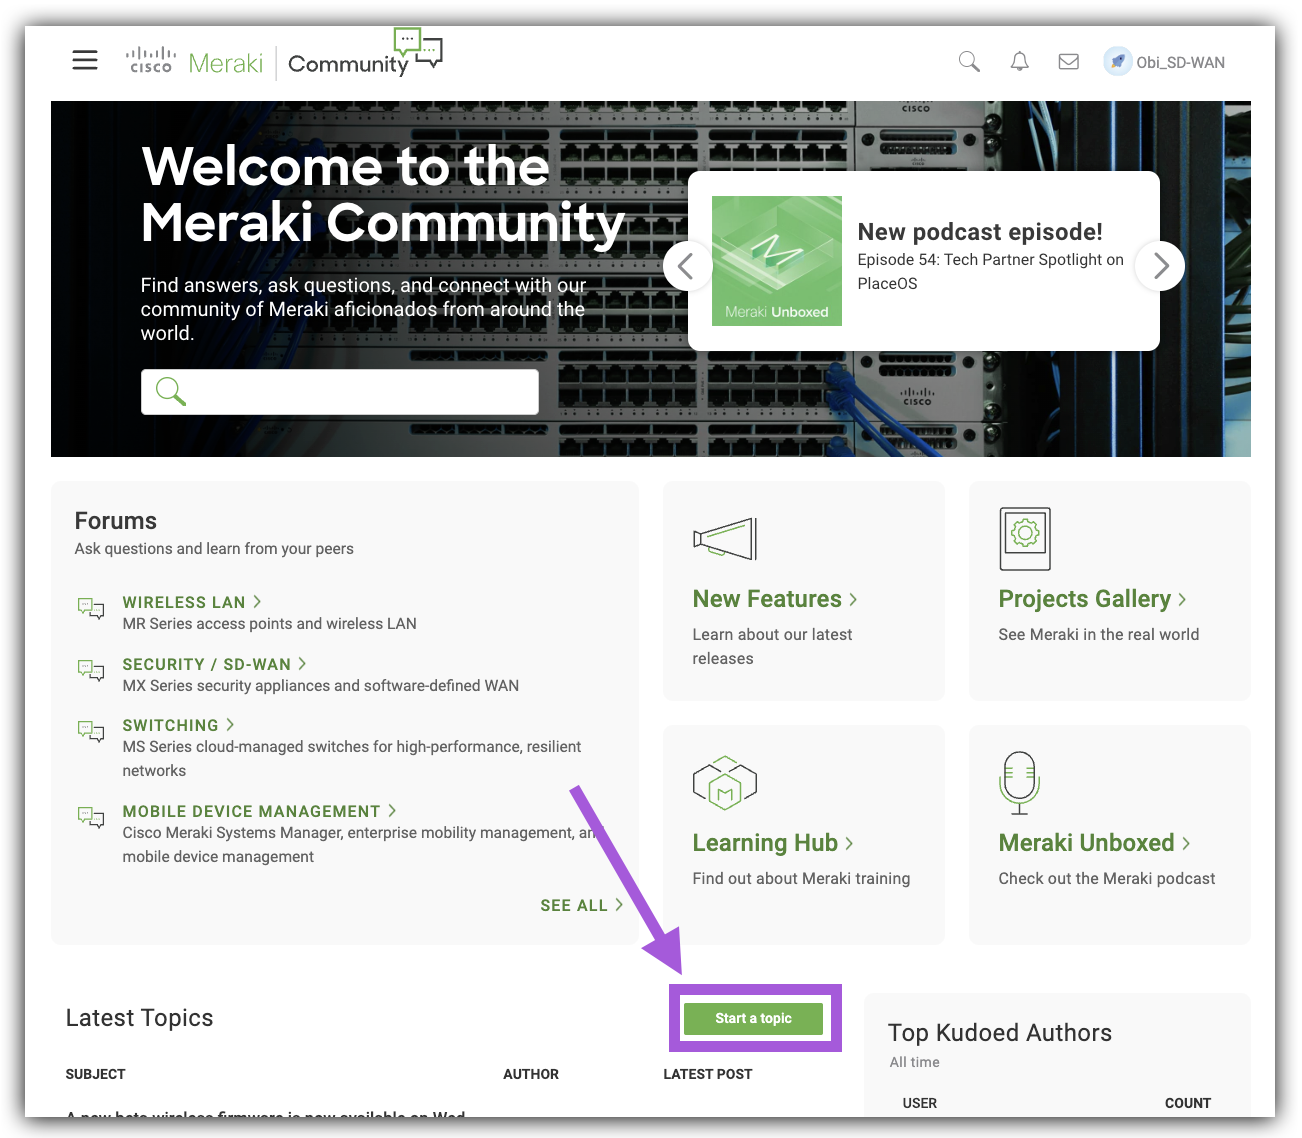1302x1138 pixels.
Task: Open search using the magnifying glass icon
Action: [968, 61]
